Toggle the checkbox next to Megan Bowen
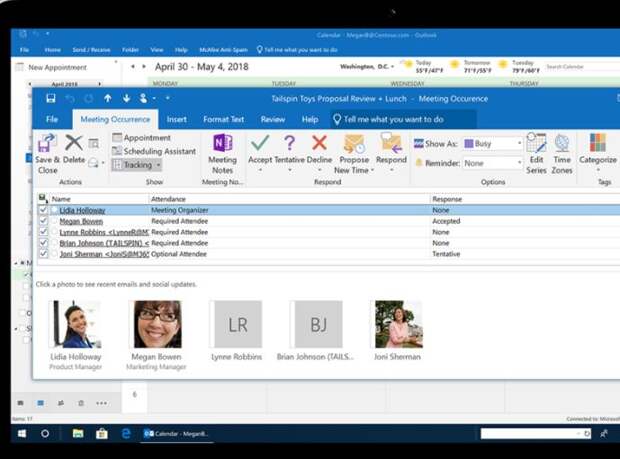Image resolution: width=620 pixels, height=459 pixels. click(42, 221)
